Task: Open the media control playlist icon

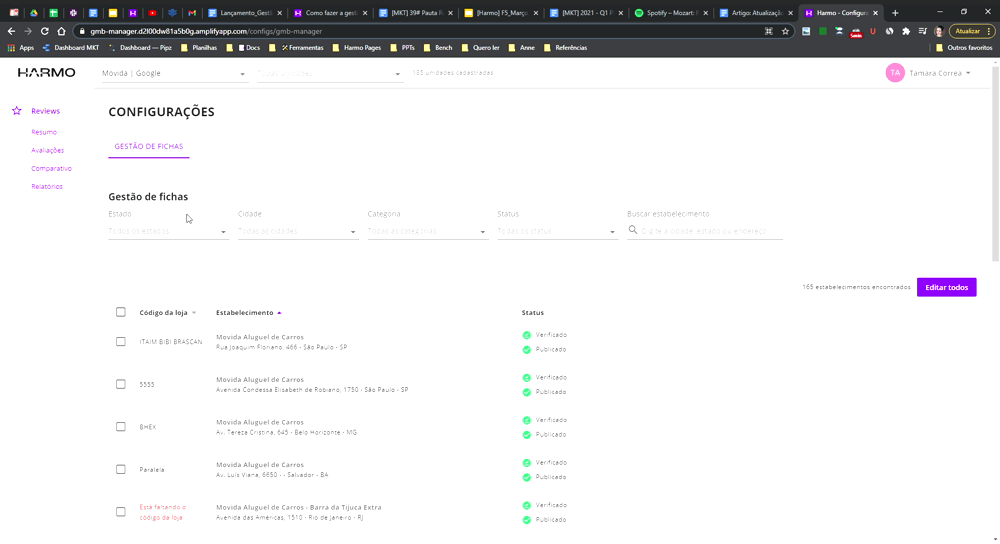Action: [x=922, y=31]
